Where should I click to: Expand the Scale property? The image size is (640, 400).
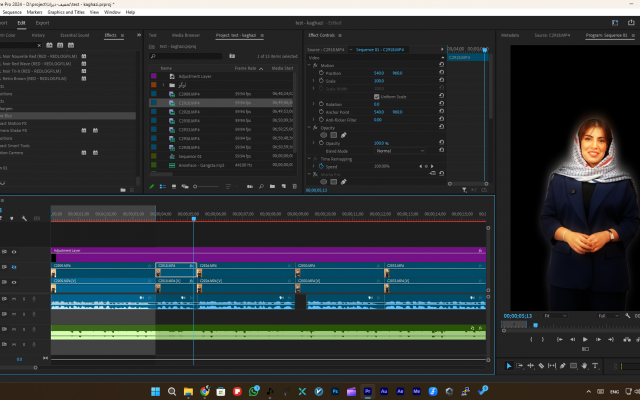click(x=312, y=80)
